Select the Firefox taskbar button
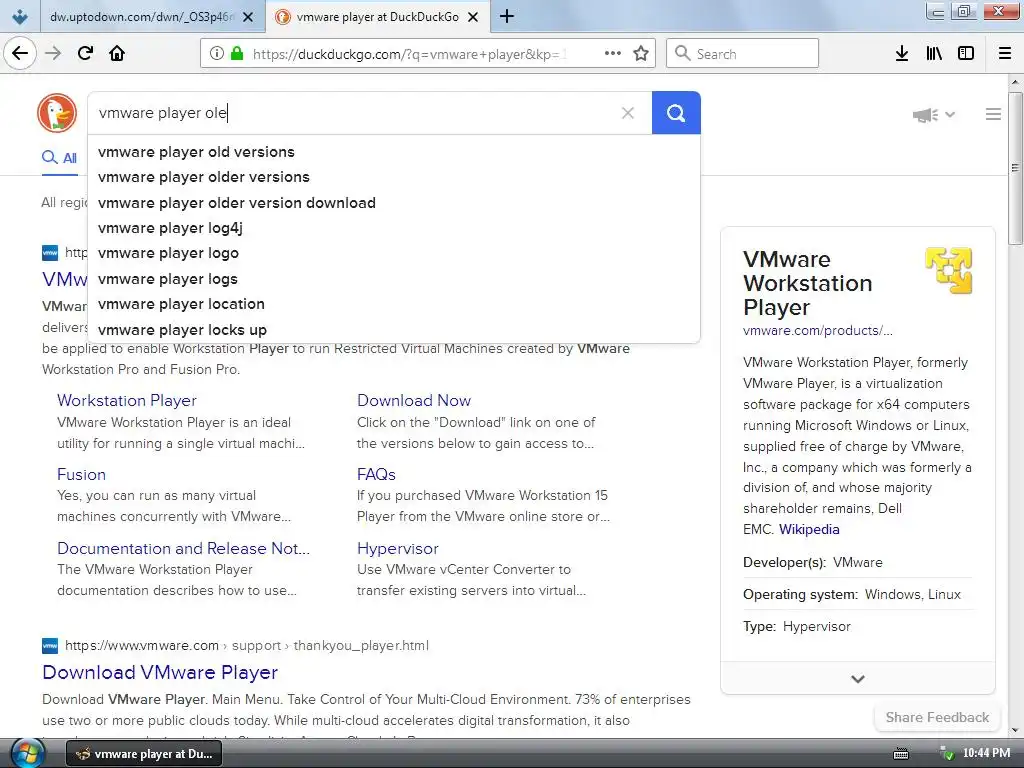Viewport: 1024px width, 768px height. [144, 754]
